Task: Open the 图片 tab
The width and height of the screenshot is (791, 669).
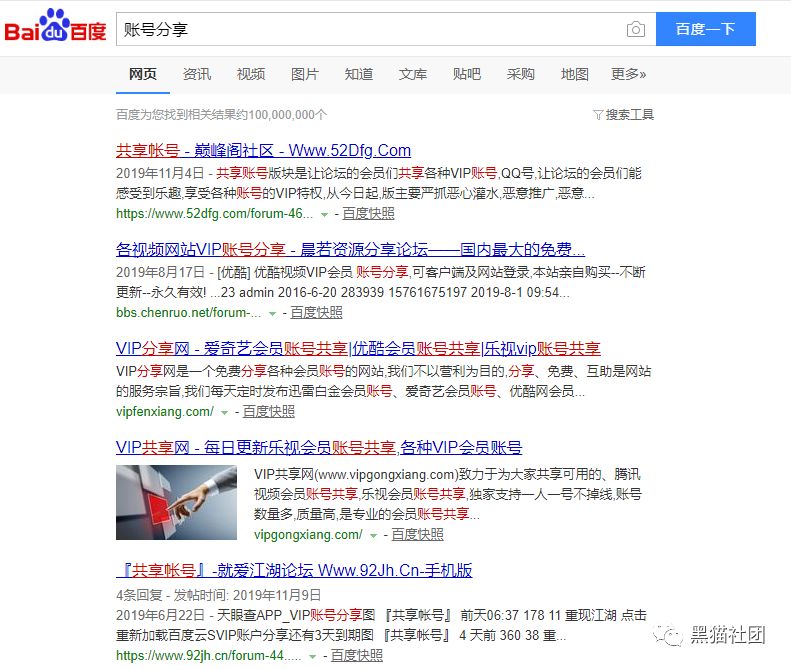Action: [x=305, y=74]
